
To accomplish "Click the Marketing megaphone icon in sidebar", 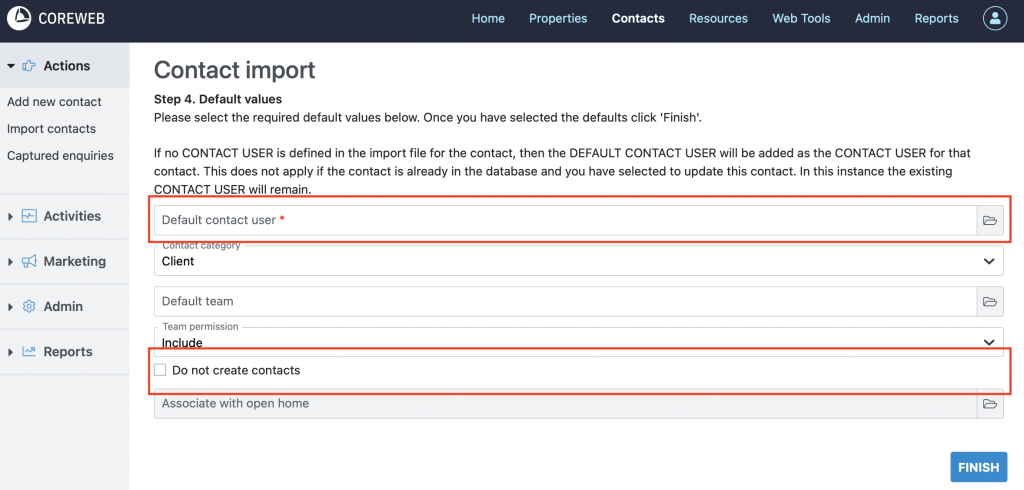I will pos(29,261).
